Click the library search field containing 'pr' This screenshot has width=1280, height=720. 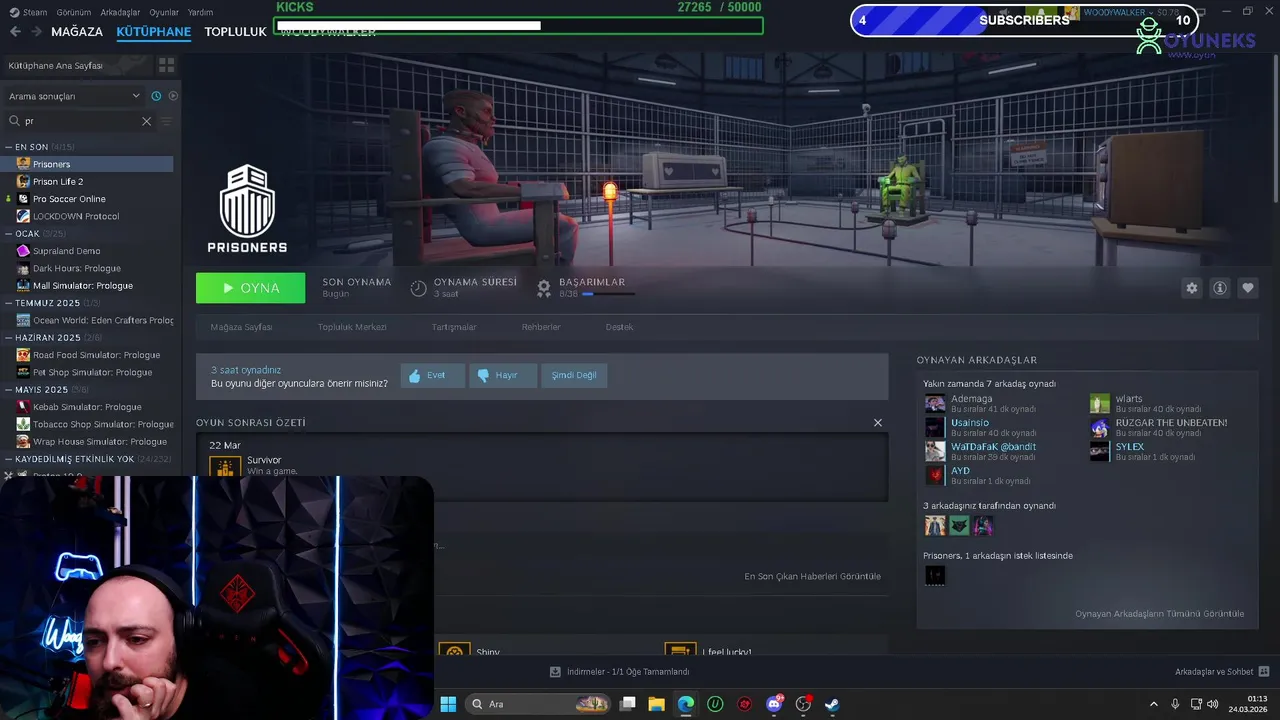pyautogui.click(x=80, y=121)
